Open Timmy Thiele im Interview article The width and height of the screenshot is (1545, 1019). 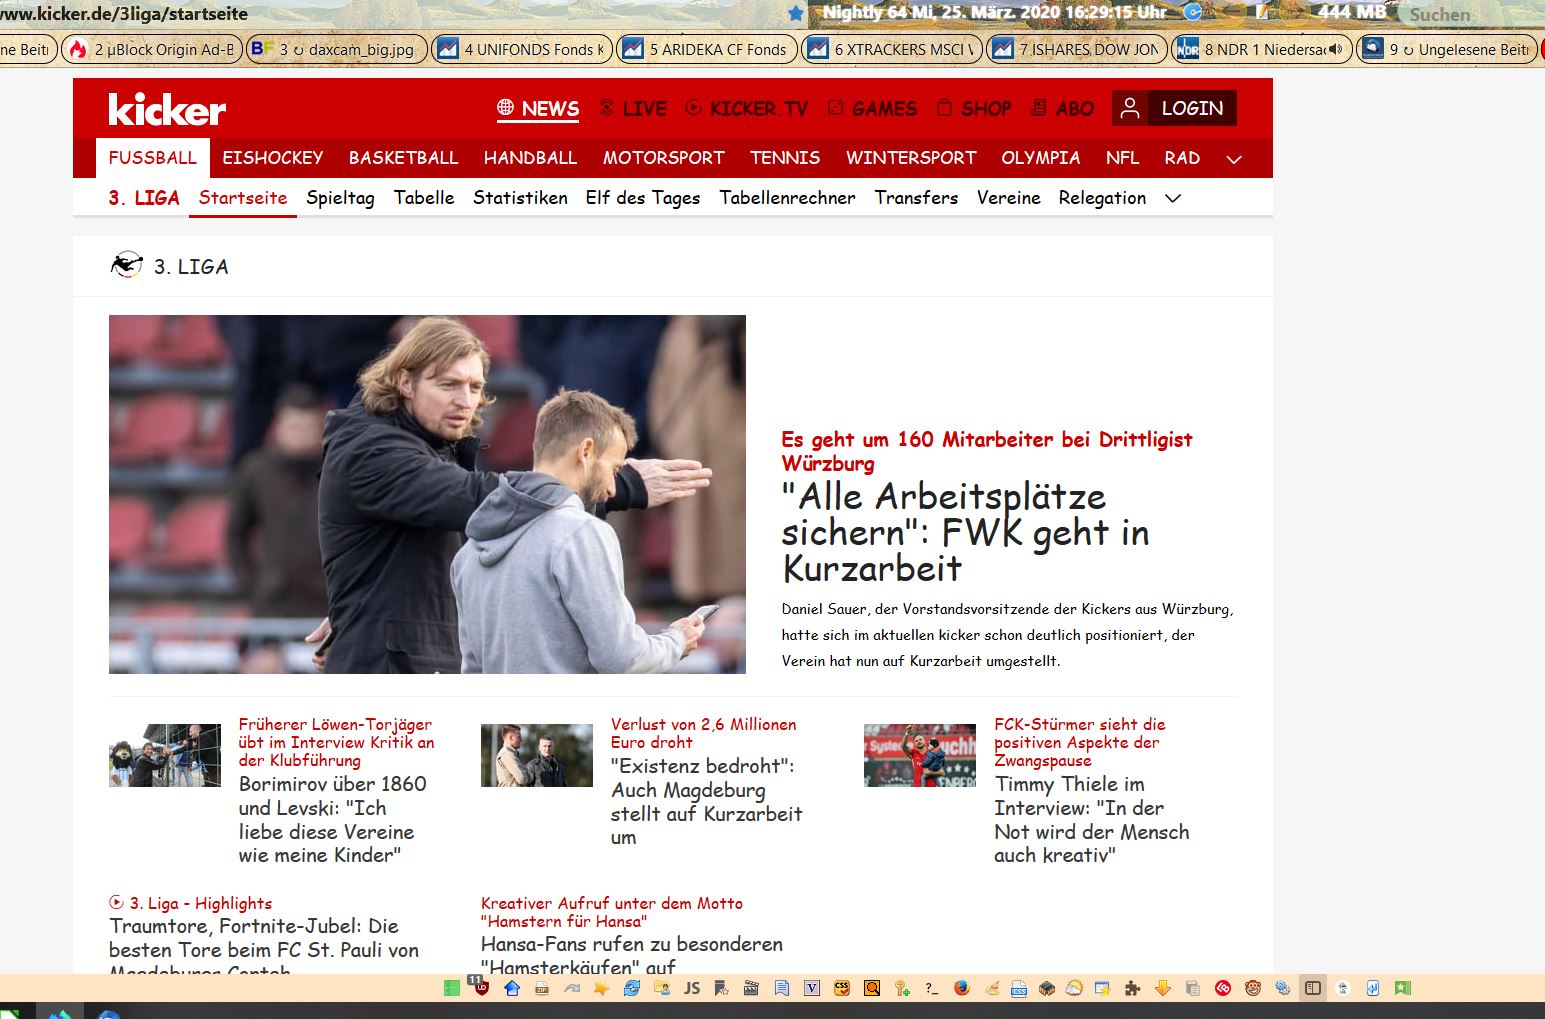(1091, 819)
